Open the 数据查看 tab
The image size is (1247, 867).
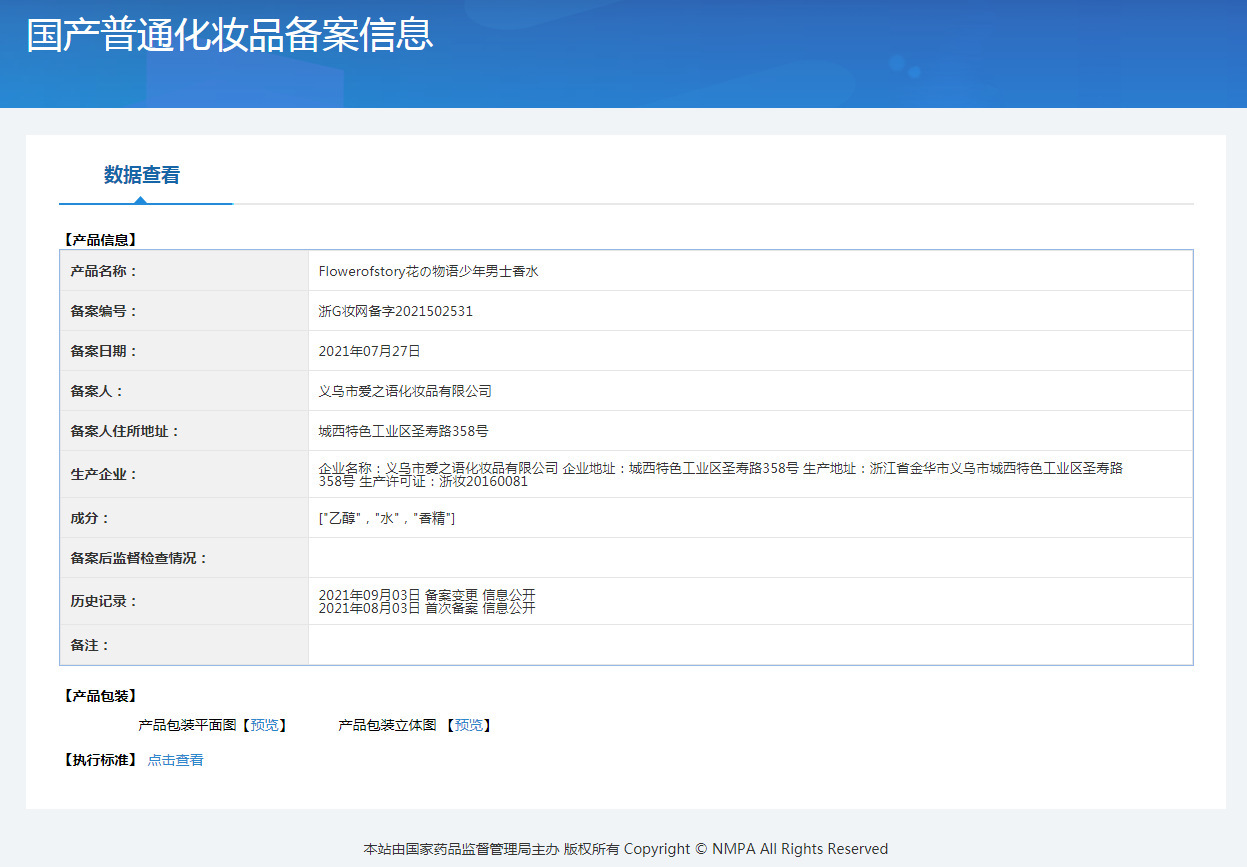pyautogui.click(x=142, y=175)
